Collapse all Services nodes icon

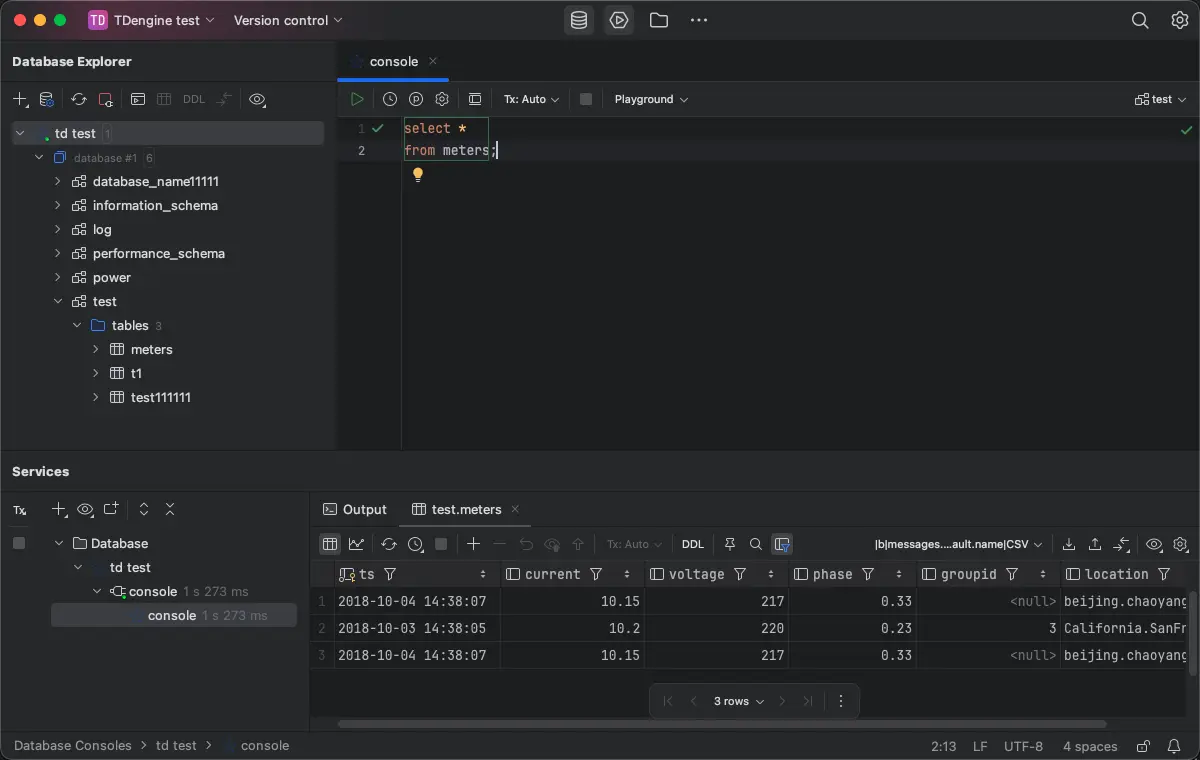tap(170, 509)
